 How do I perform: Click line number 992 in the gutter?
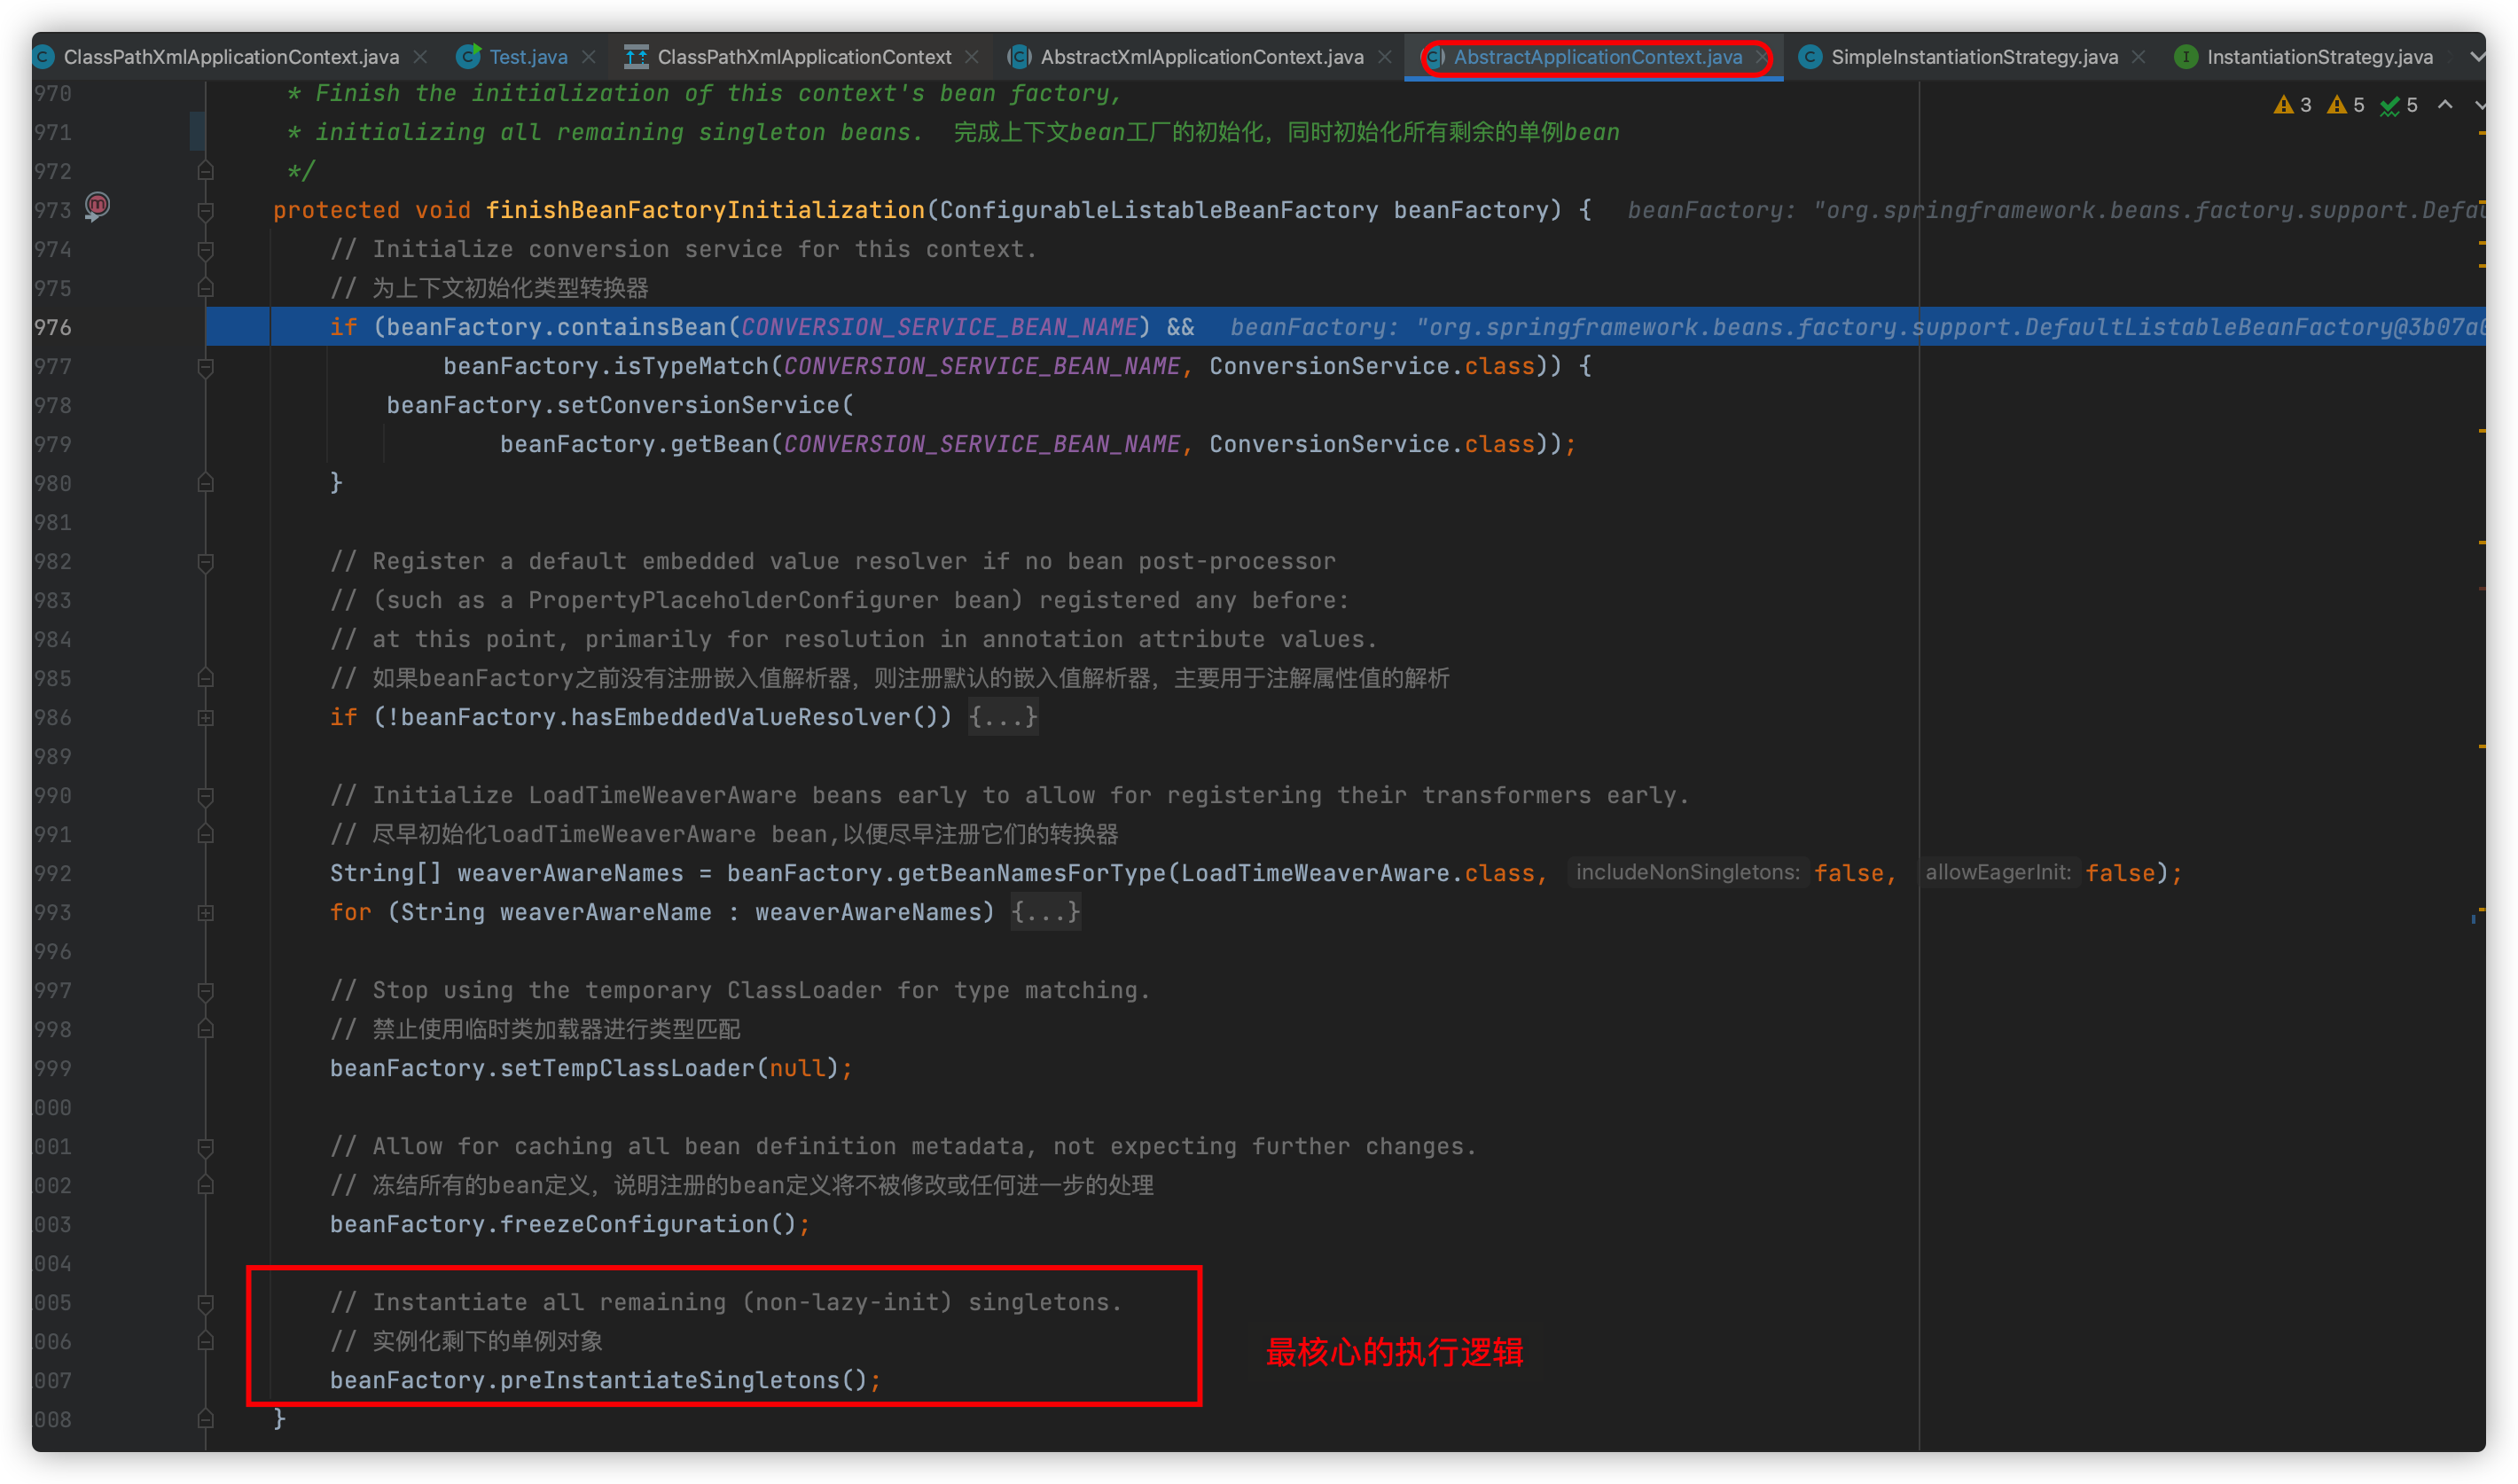(52, 873)
